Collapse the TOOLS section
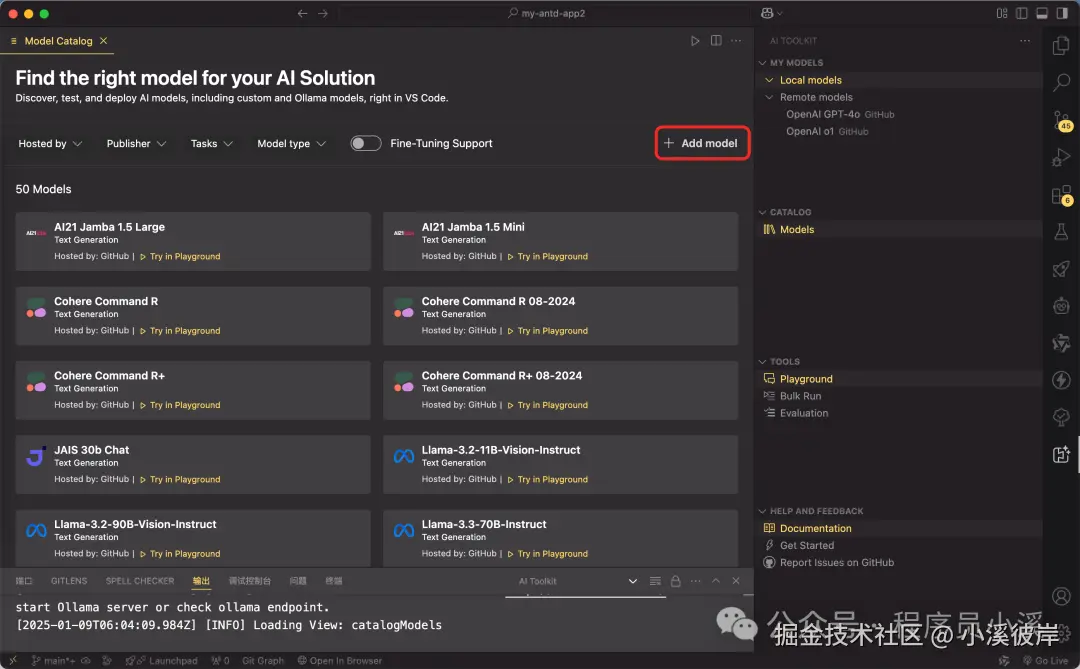Image resolution: width=1080 pixels, height=669 pixels. [762, 362]
